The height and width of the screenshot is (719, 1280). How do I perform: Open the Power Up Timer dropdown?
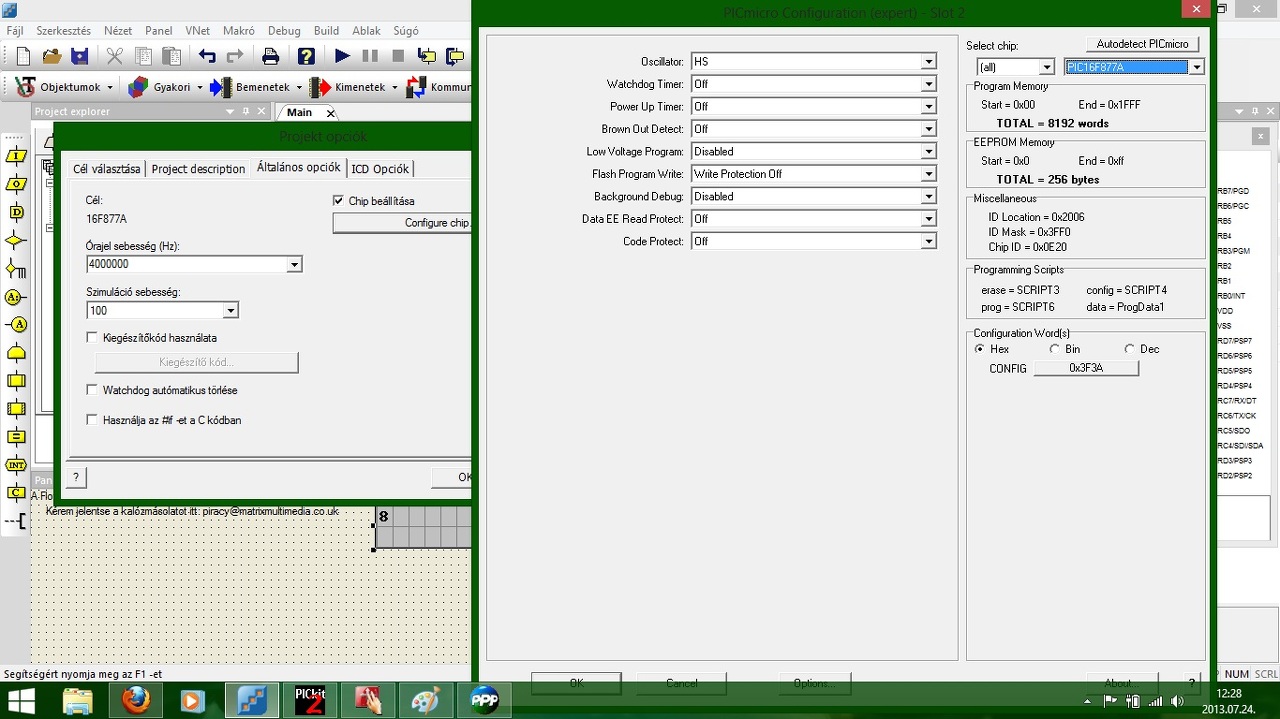pos(928,107)
